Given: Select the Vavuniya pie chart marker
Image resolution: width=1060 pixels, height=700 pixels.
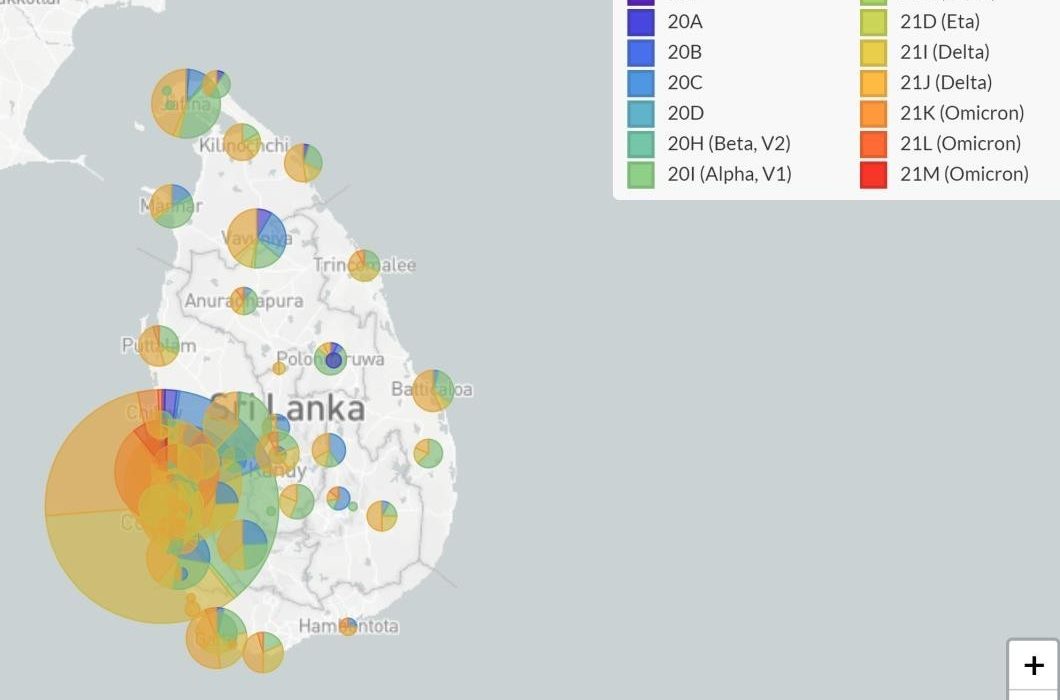Looking at the screenshot, I should click(257, 238).
